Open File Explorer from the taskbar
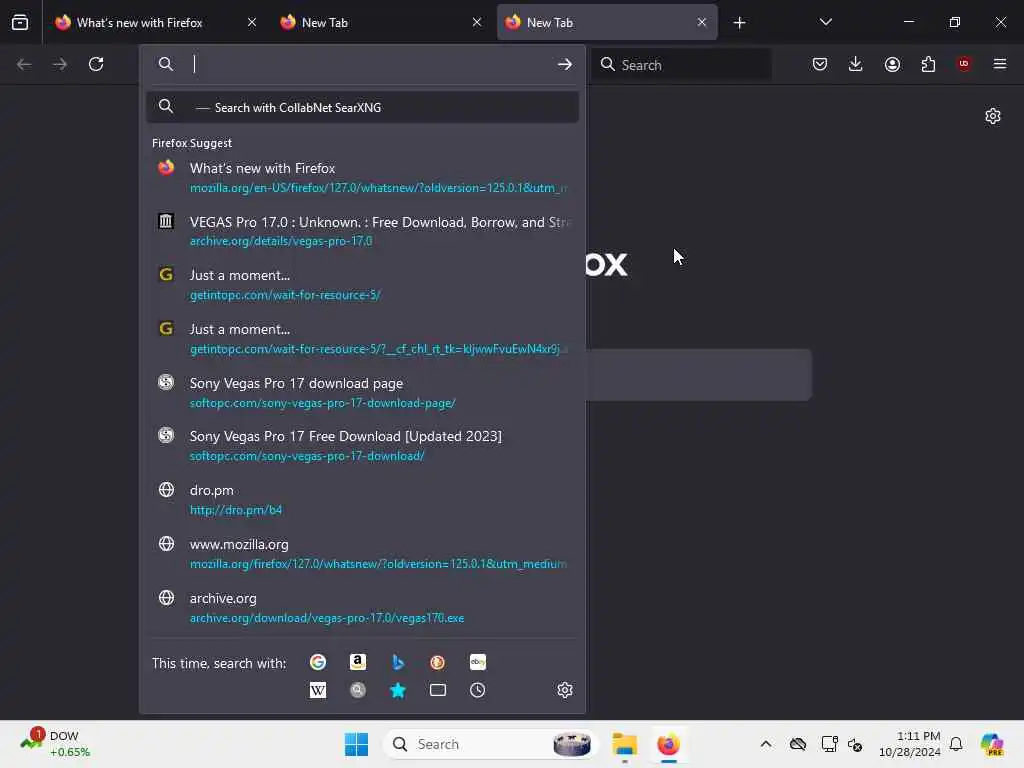The height and width of the screenshot is (768, 1024). pyautogui.click(x=624, y=744)
